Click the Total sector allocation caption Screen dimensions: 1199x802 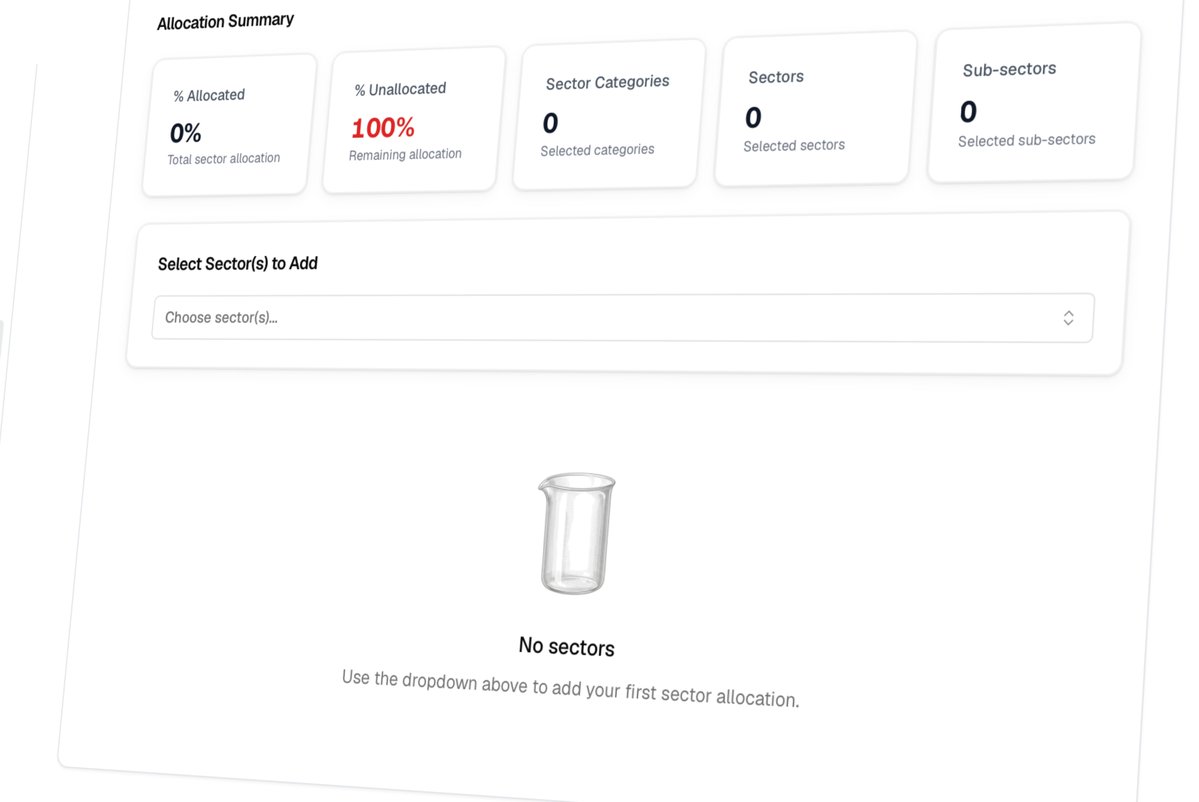click(x=224, y=159)
